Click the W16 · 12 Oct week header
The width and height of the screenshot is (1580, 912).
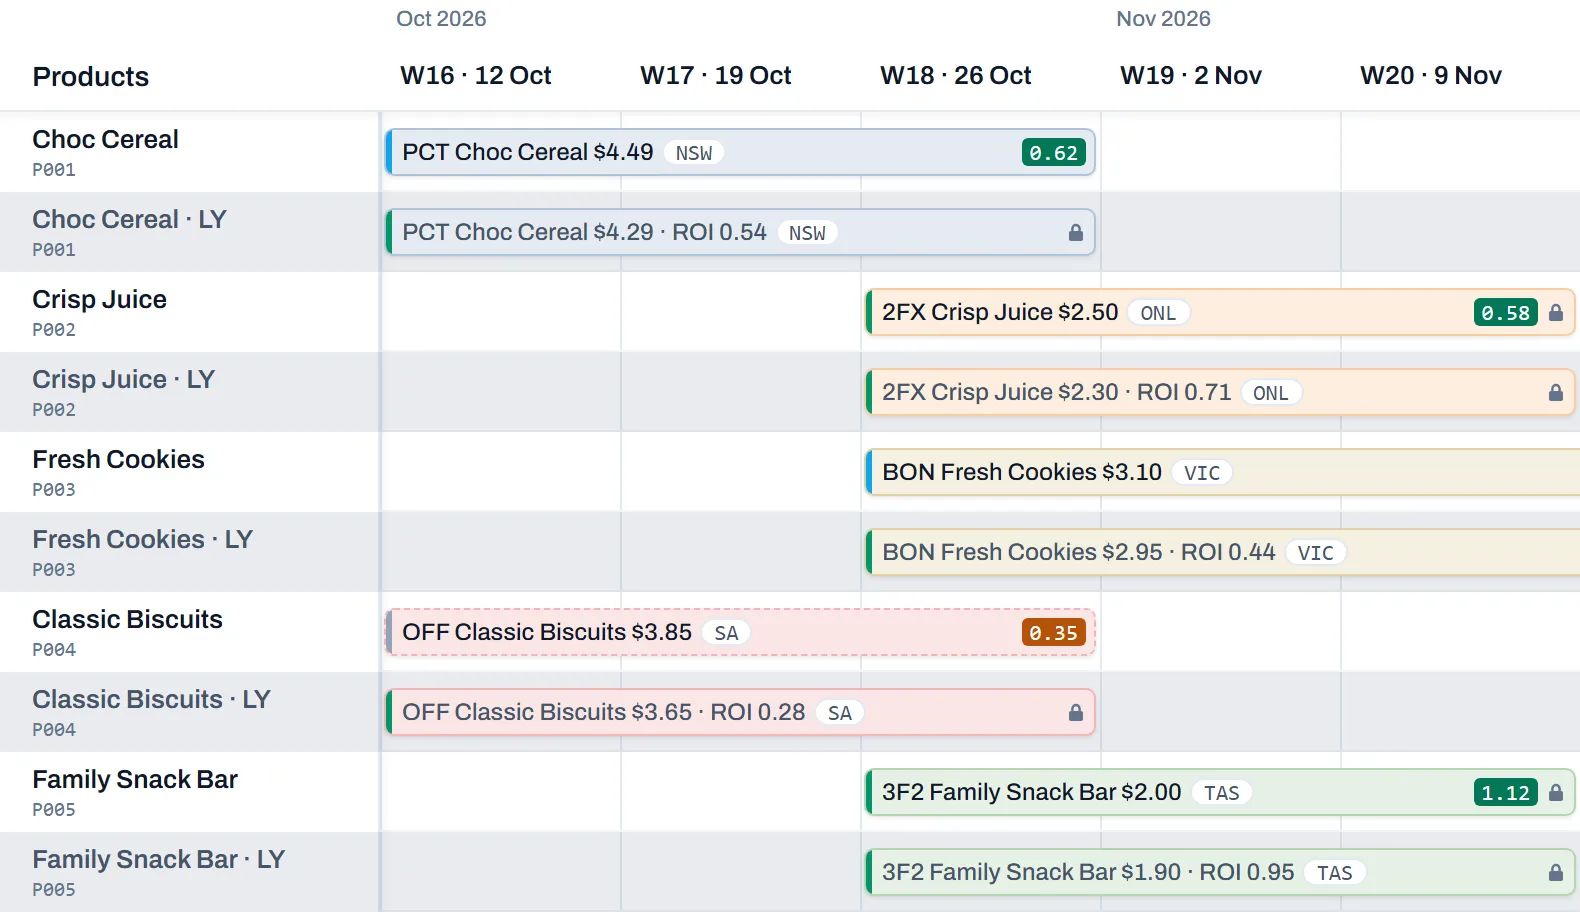476,75
